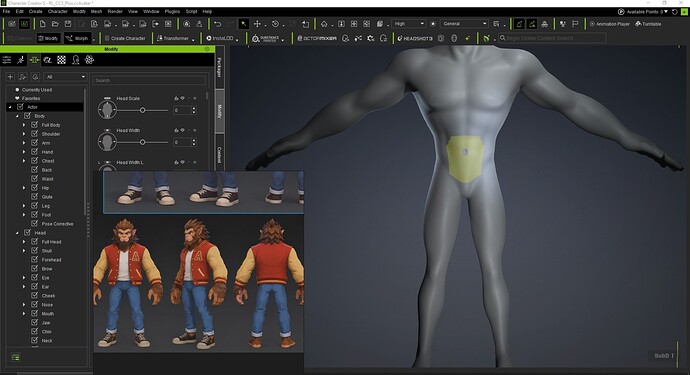Uncheck the Body checkbox
This screenshot has width=690, height=375.
tap(27, 116)
